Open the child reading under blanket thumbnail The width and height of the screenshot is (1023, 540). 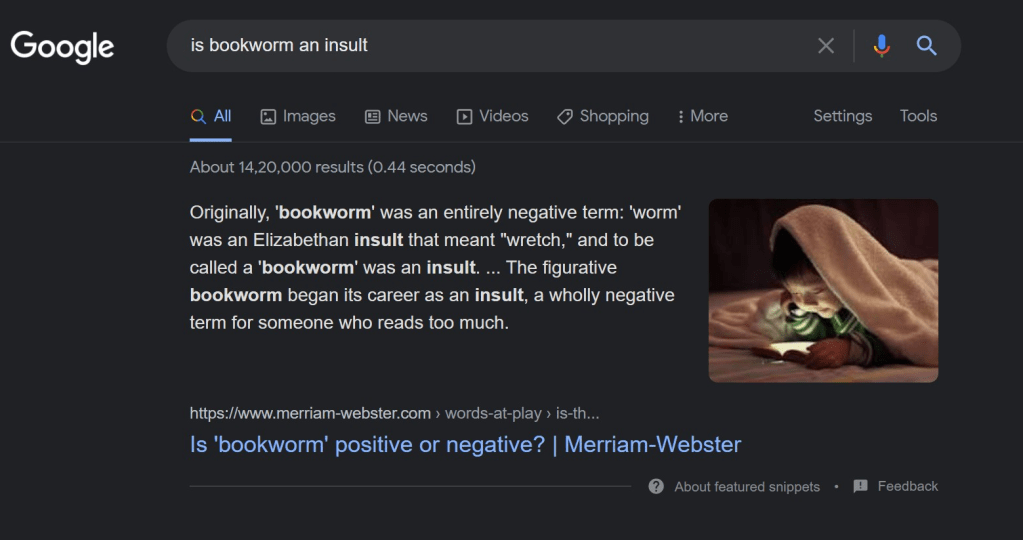[823, 290]
